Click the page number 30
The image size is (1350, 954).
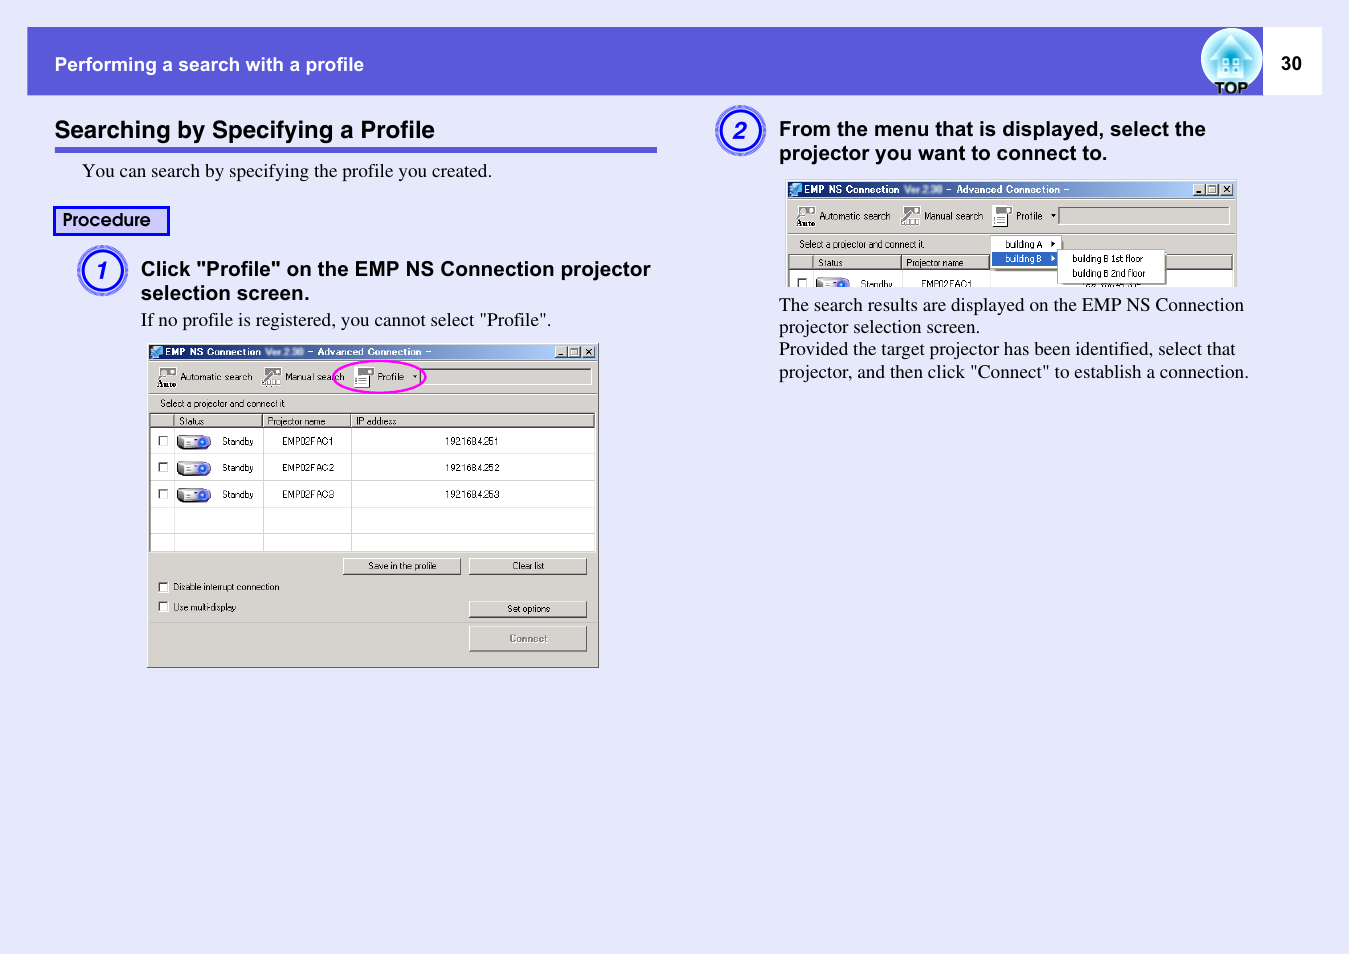point(1291,63)
